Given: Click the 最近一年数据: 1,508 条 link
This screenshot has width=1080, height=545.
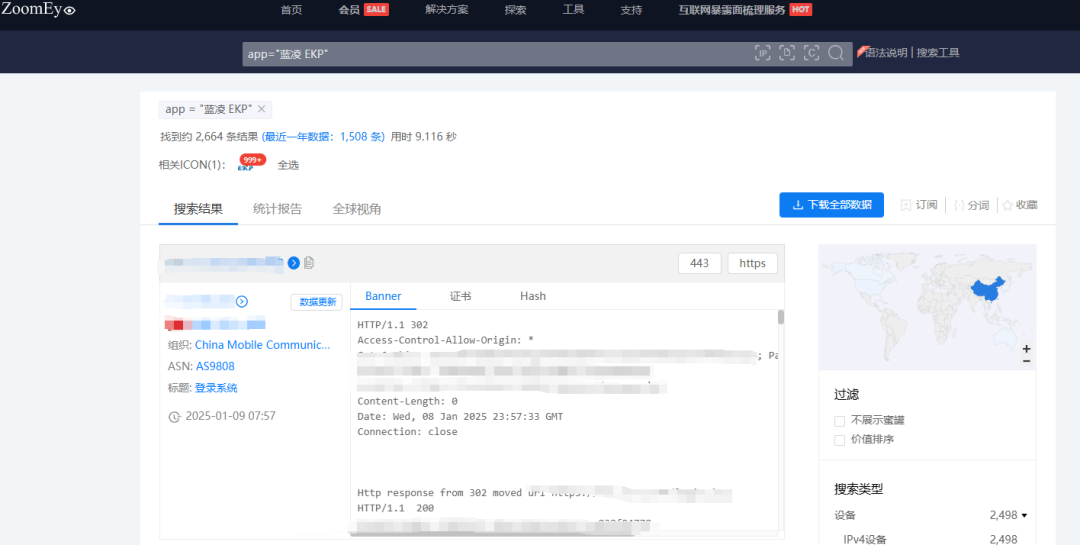Looking at the screenshot, I should coord(323,136).
